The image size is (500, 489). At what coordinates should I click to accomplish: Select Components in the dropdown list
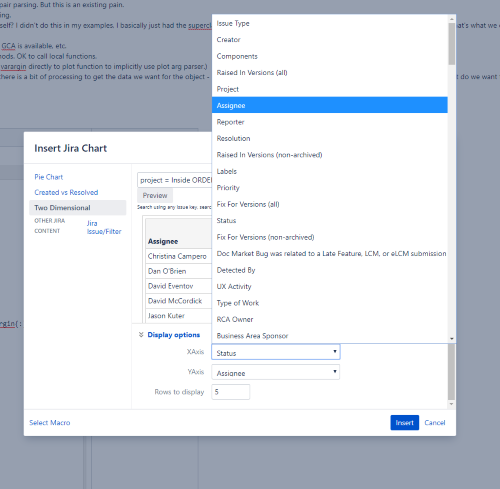330,56
